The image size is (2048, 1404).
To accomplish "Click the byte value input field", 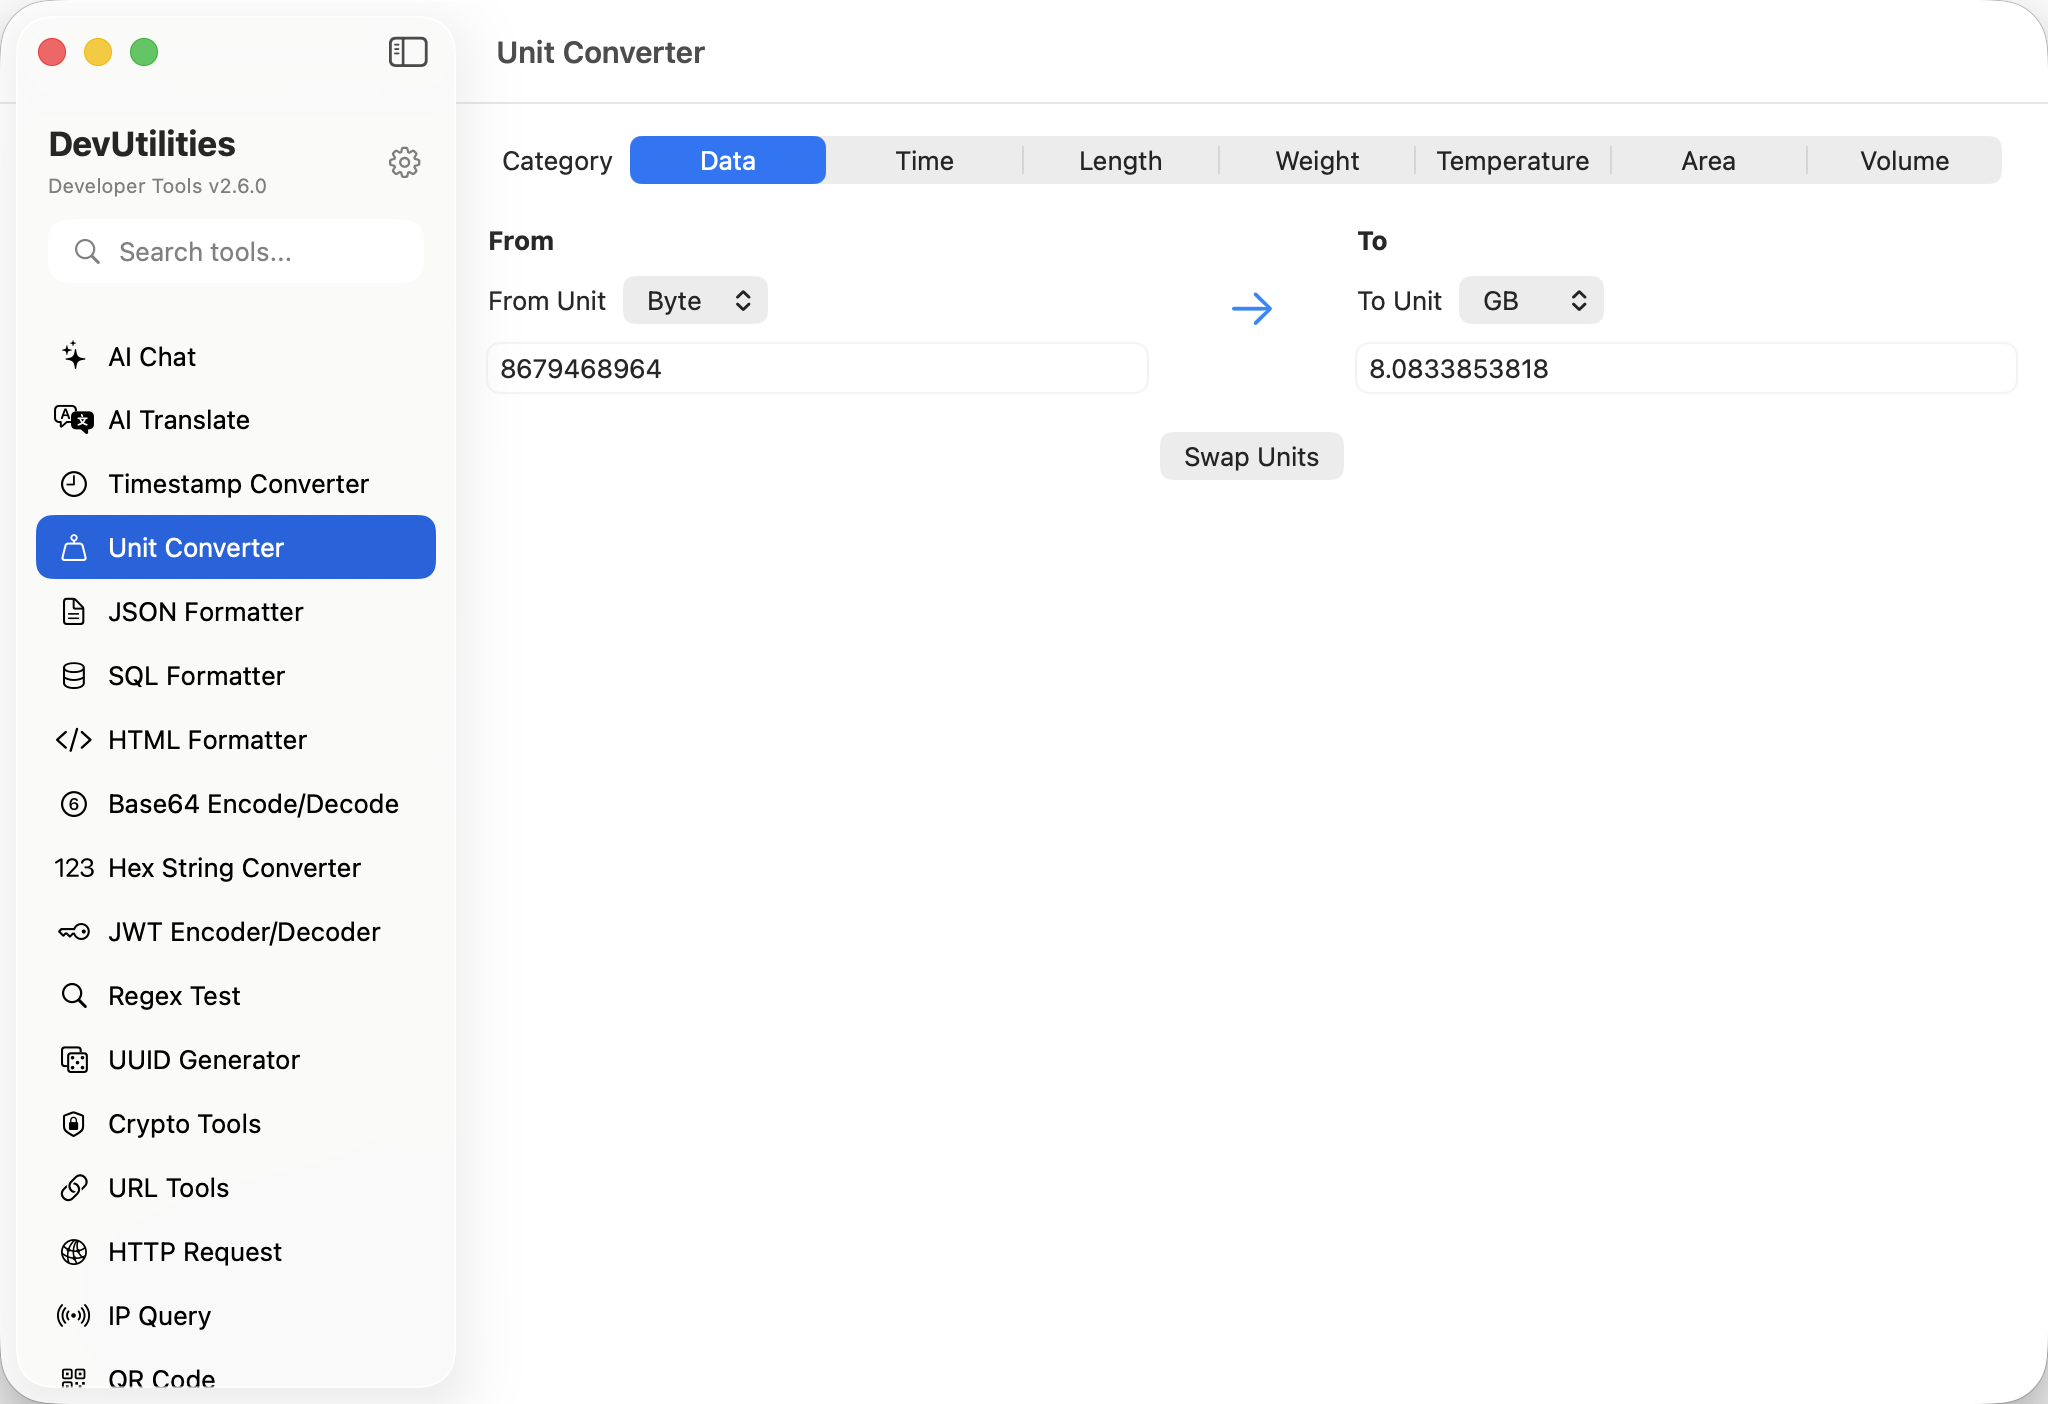I will point(817,368).
